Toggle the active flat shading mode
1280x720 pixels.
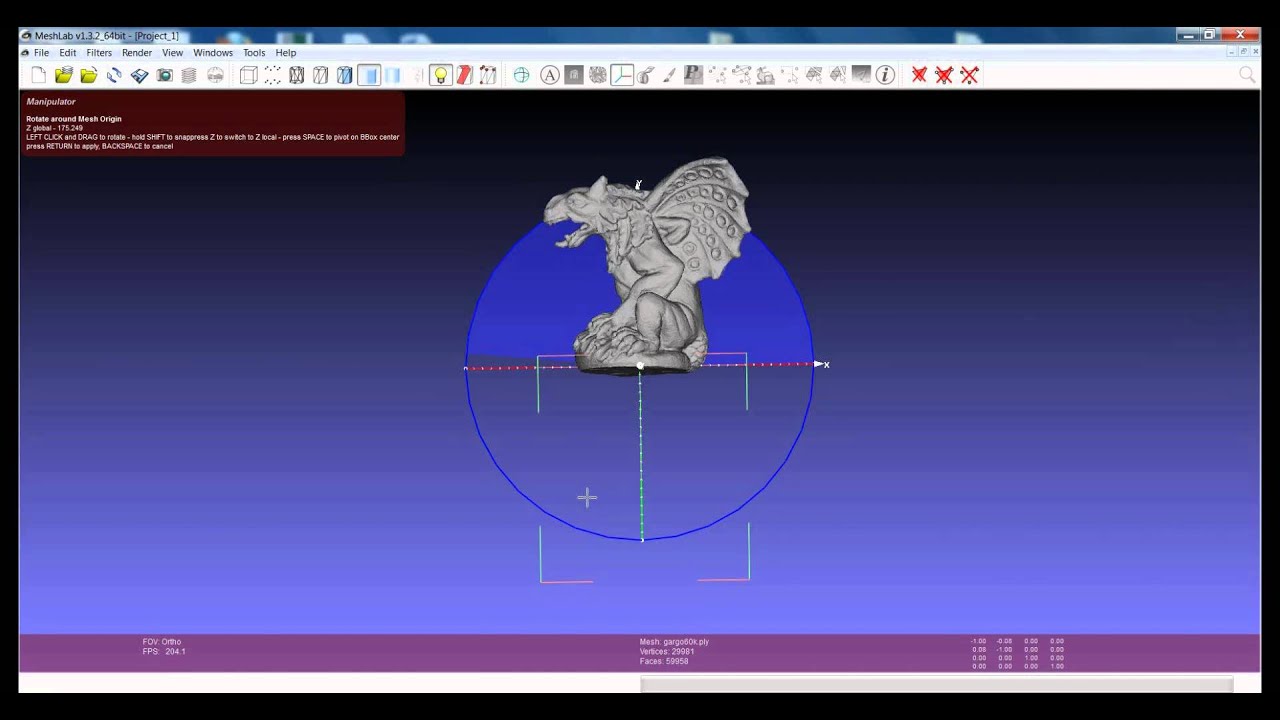[x=369, y=75]
